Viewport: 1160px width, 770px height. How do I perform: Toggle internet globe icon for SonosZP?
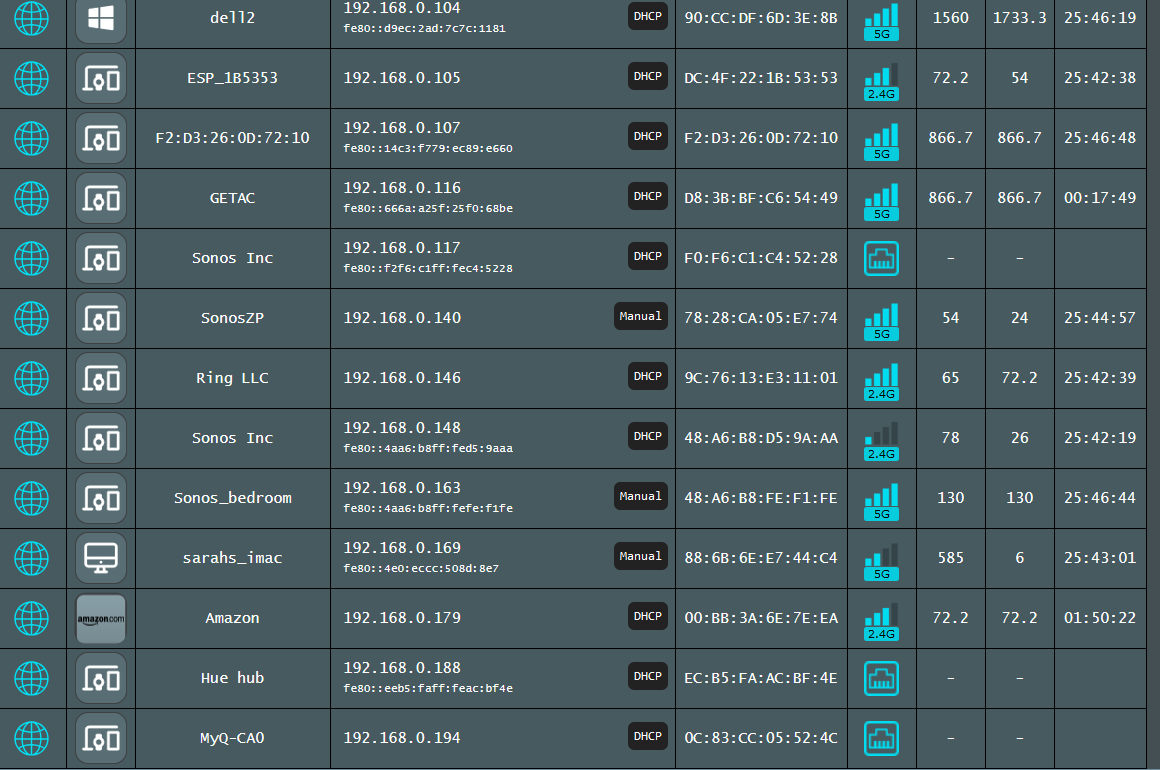[32, 318]
